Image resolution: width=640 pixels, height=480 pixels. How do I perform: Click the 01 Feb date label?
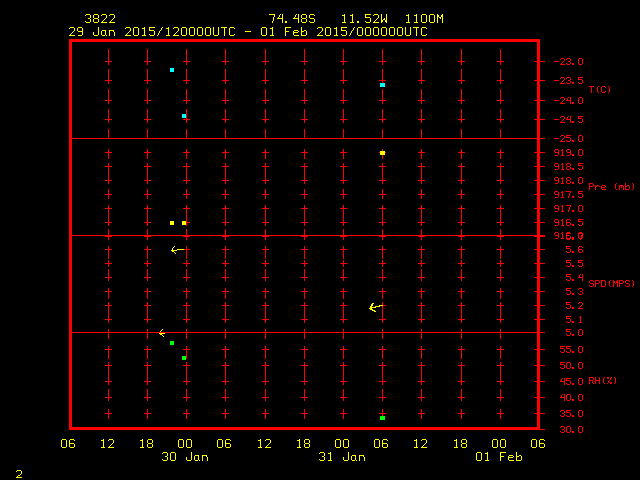coord(499,457)
